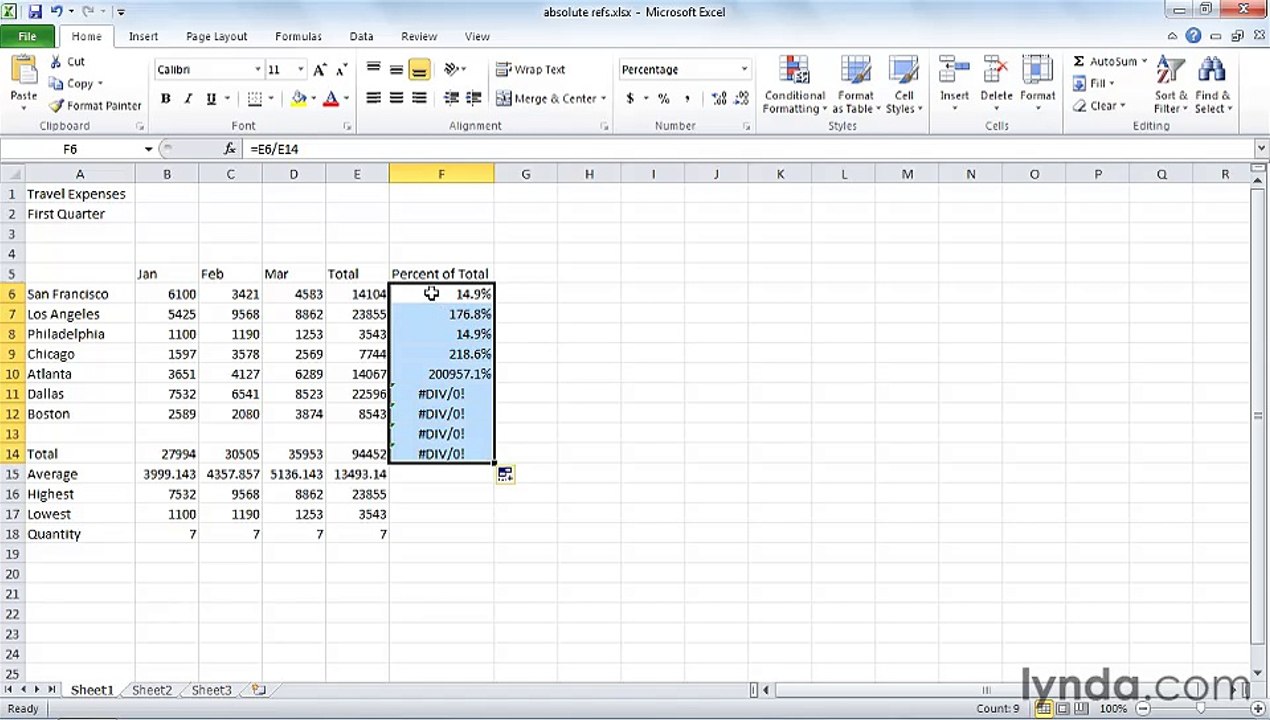The width and height of the screenshot is (1270, 720).
Task: Click the Borders icon
Action: pos(255,99)
